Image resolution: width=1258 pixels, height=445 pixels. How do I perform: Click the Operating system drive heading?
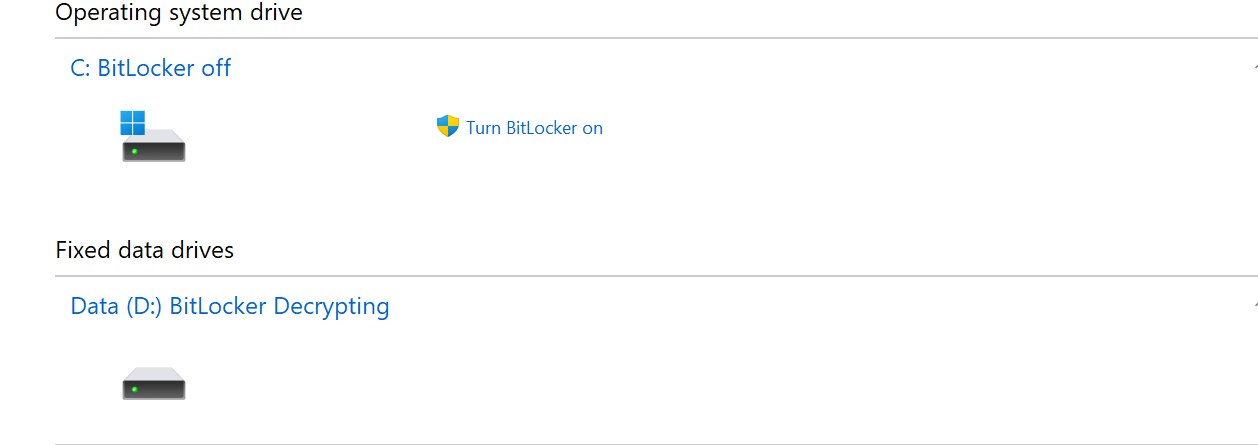(x=179, y=13)
